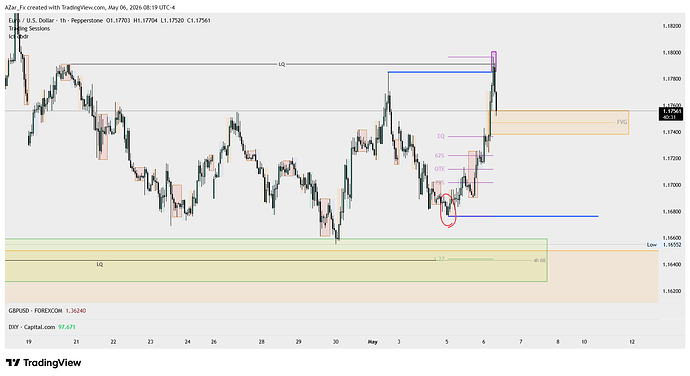Click the 1.16200 price axis label
690x376 pixels.
click(671, 291)
